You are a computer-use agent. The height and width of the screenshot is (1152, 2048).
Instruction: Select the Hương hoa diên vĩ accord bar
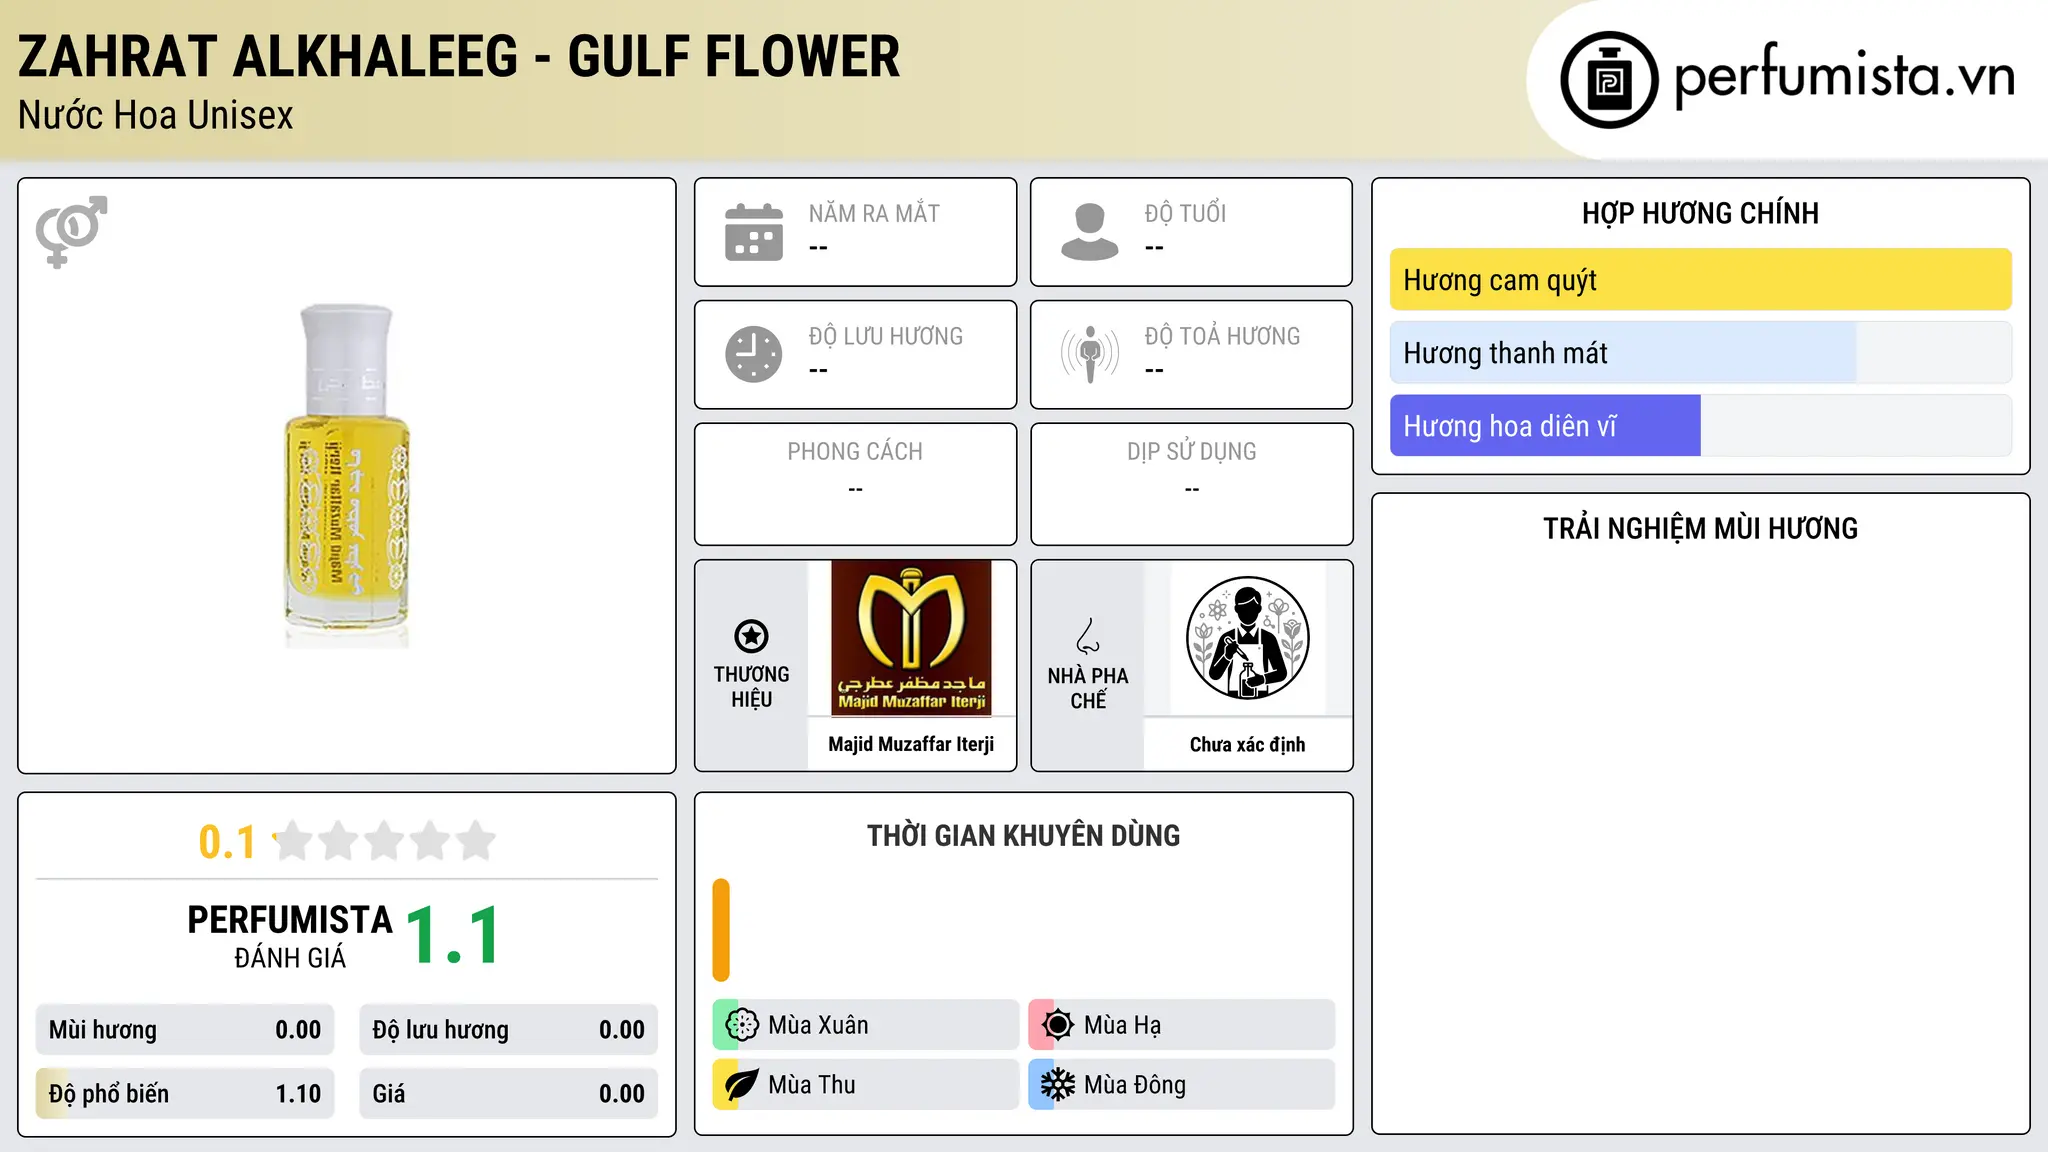1700,426
